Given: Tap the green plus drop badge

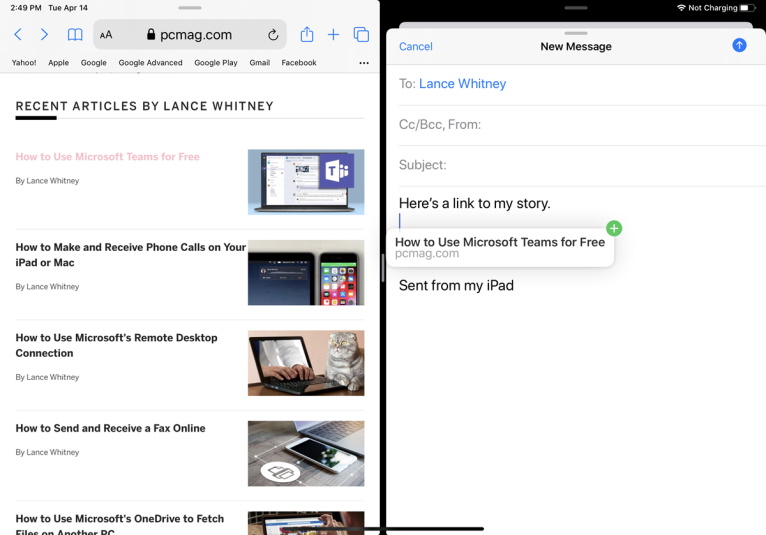Looking at the screenshot, I should click(x=614, y=228).
